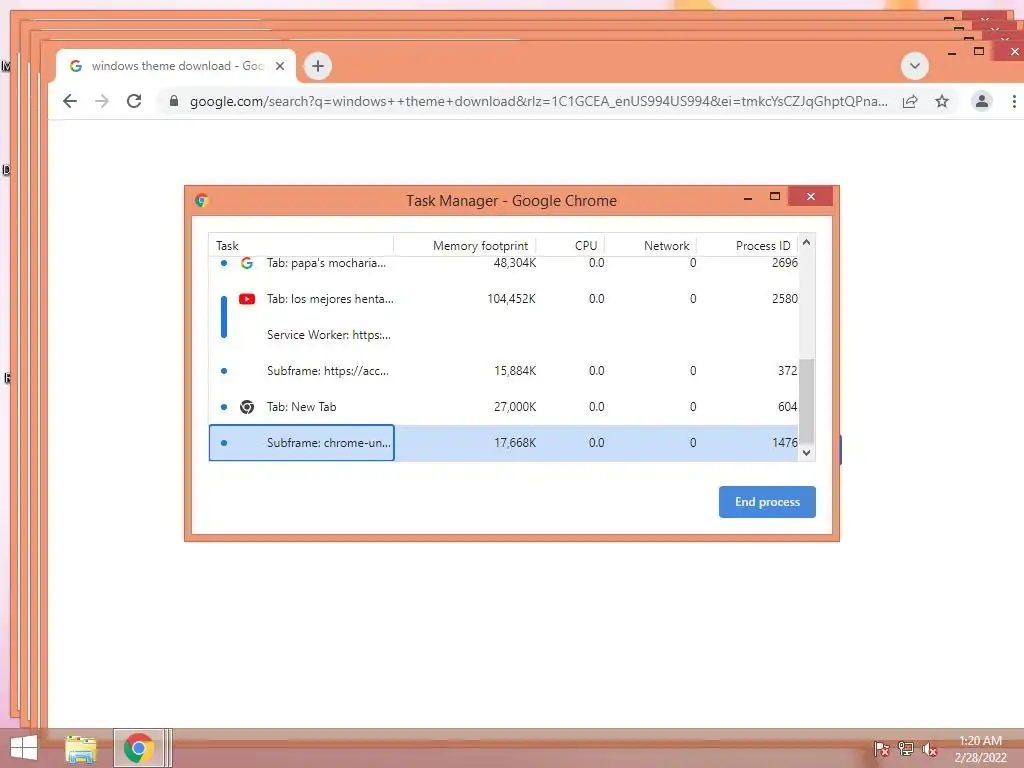Viewport: 1024px width, 768px height.
Task: Bookmark this page with the star
Action: (x=942, y=101)
